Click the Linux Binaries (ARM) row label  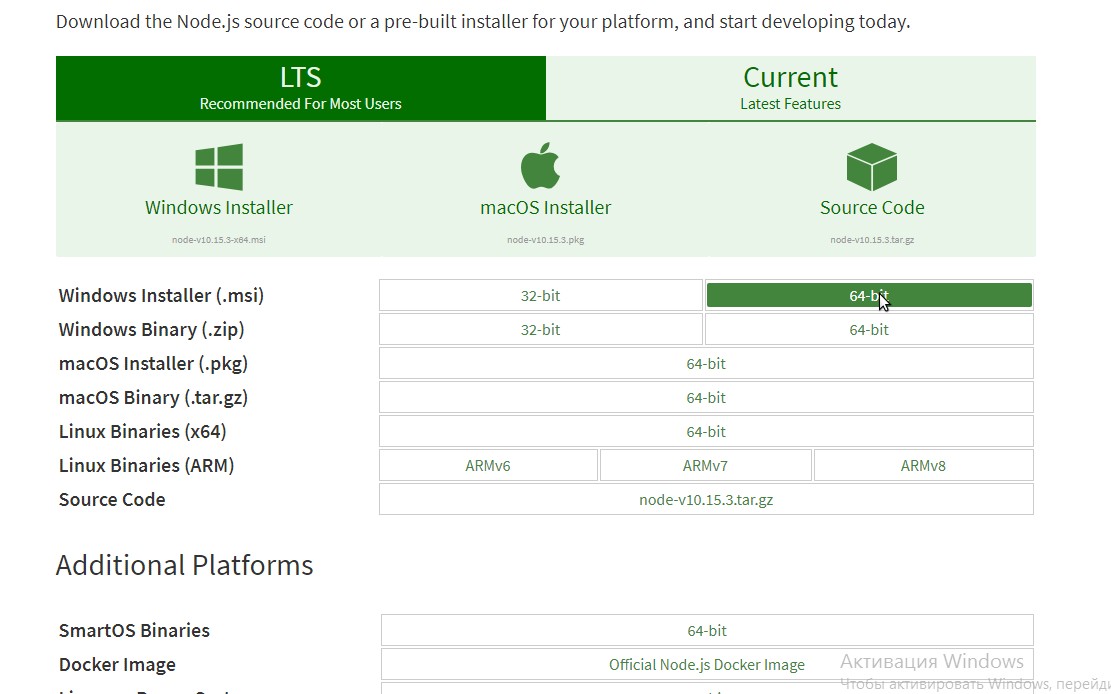pos(147,466)
